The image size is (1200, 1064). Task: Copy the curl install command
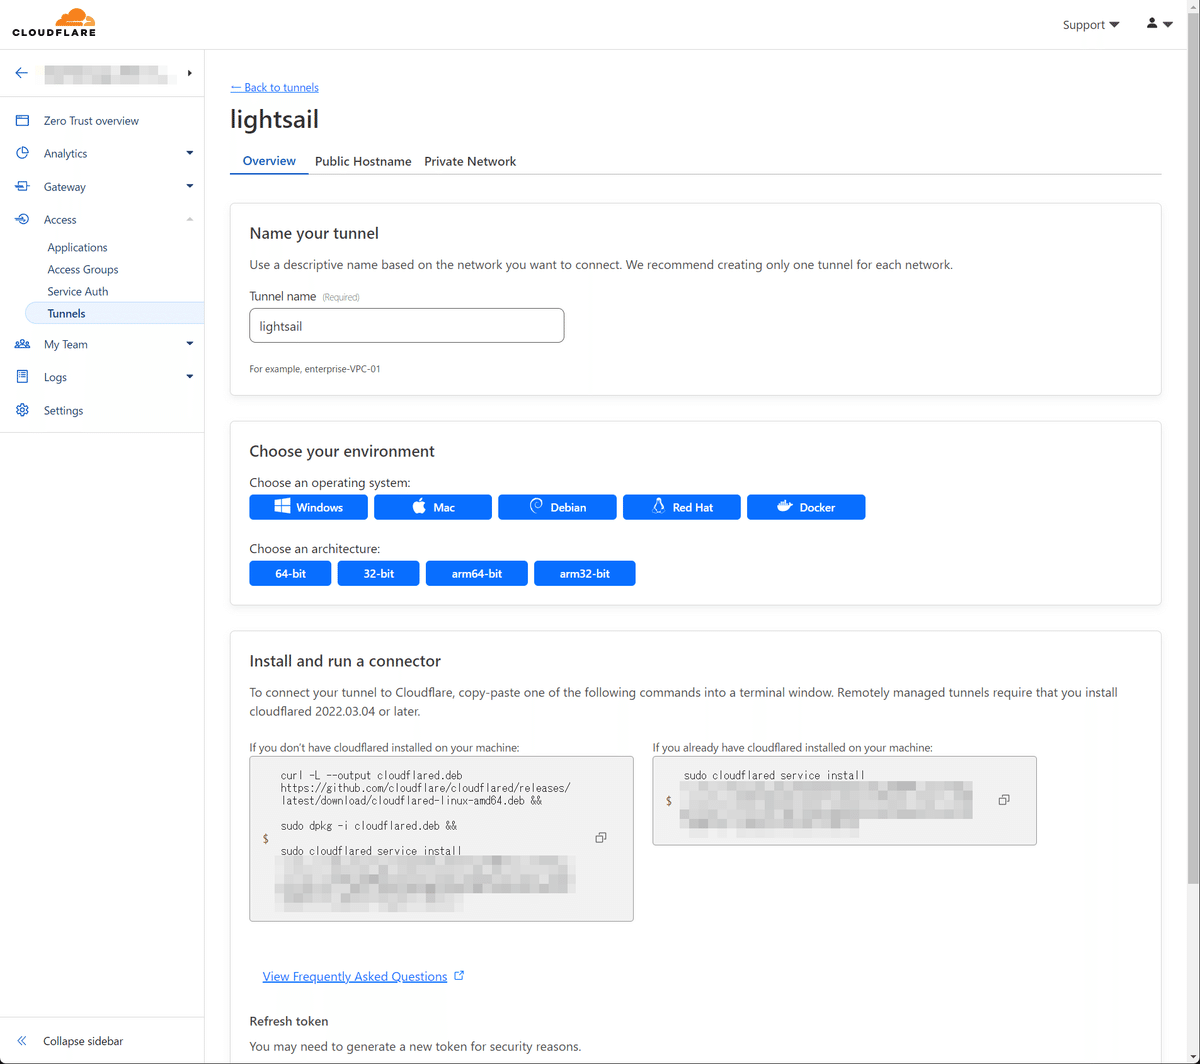601,838
